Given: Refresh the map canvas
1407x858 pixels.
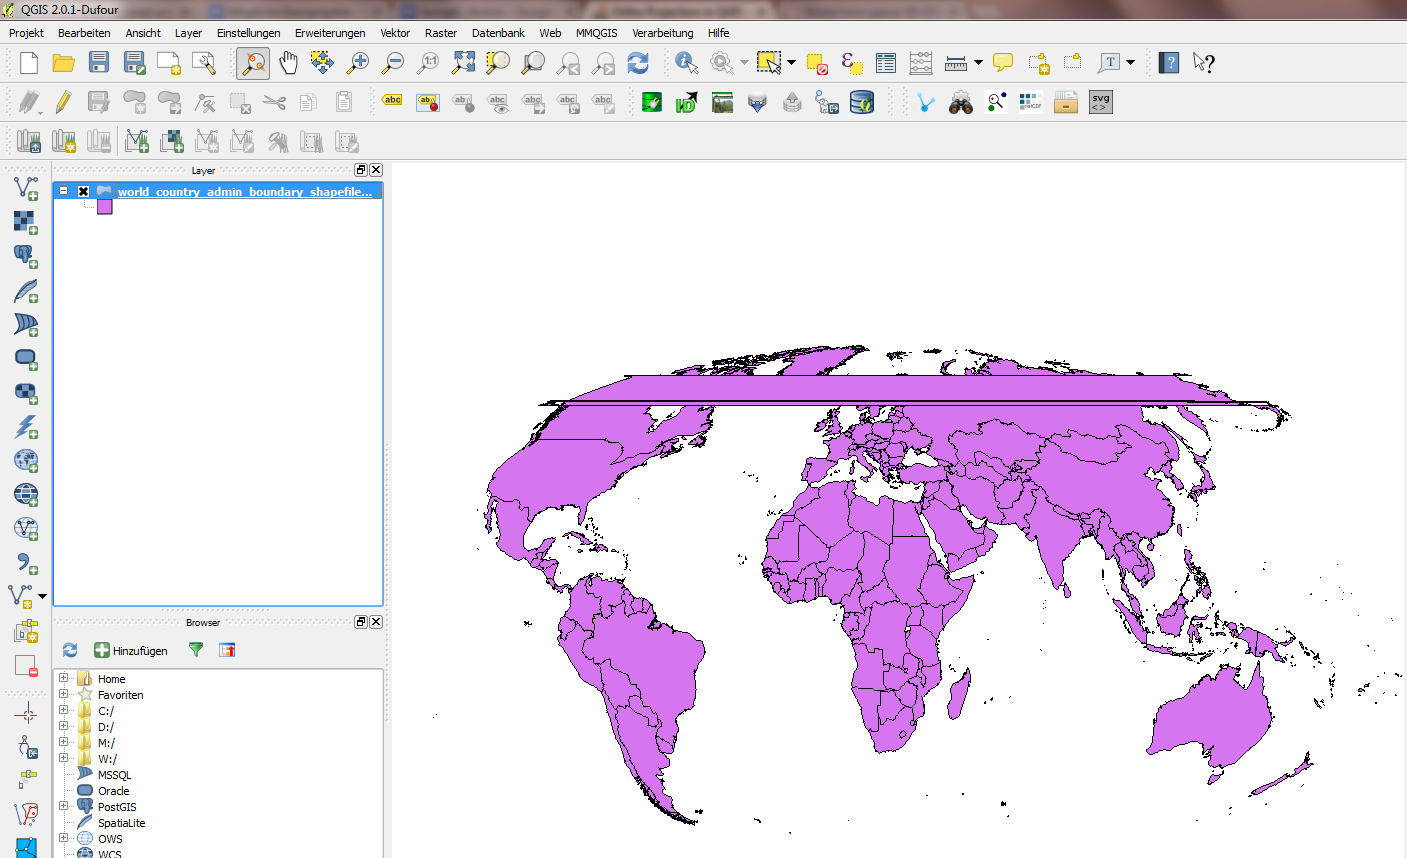Looking at the screenshot, I should 638,63.
